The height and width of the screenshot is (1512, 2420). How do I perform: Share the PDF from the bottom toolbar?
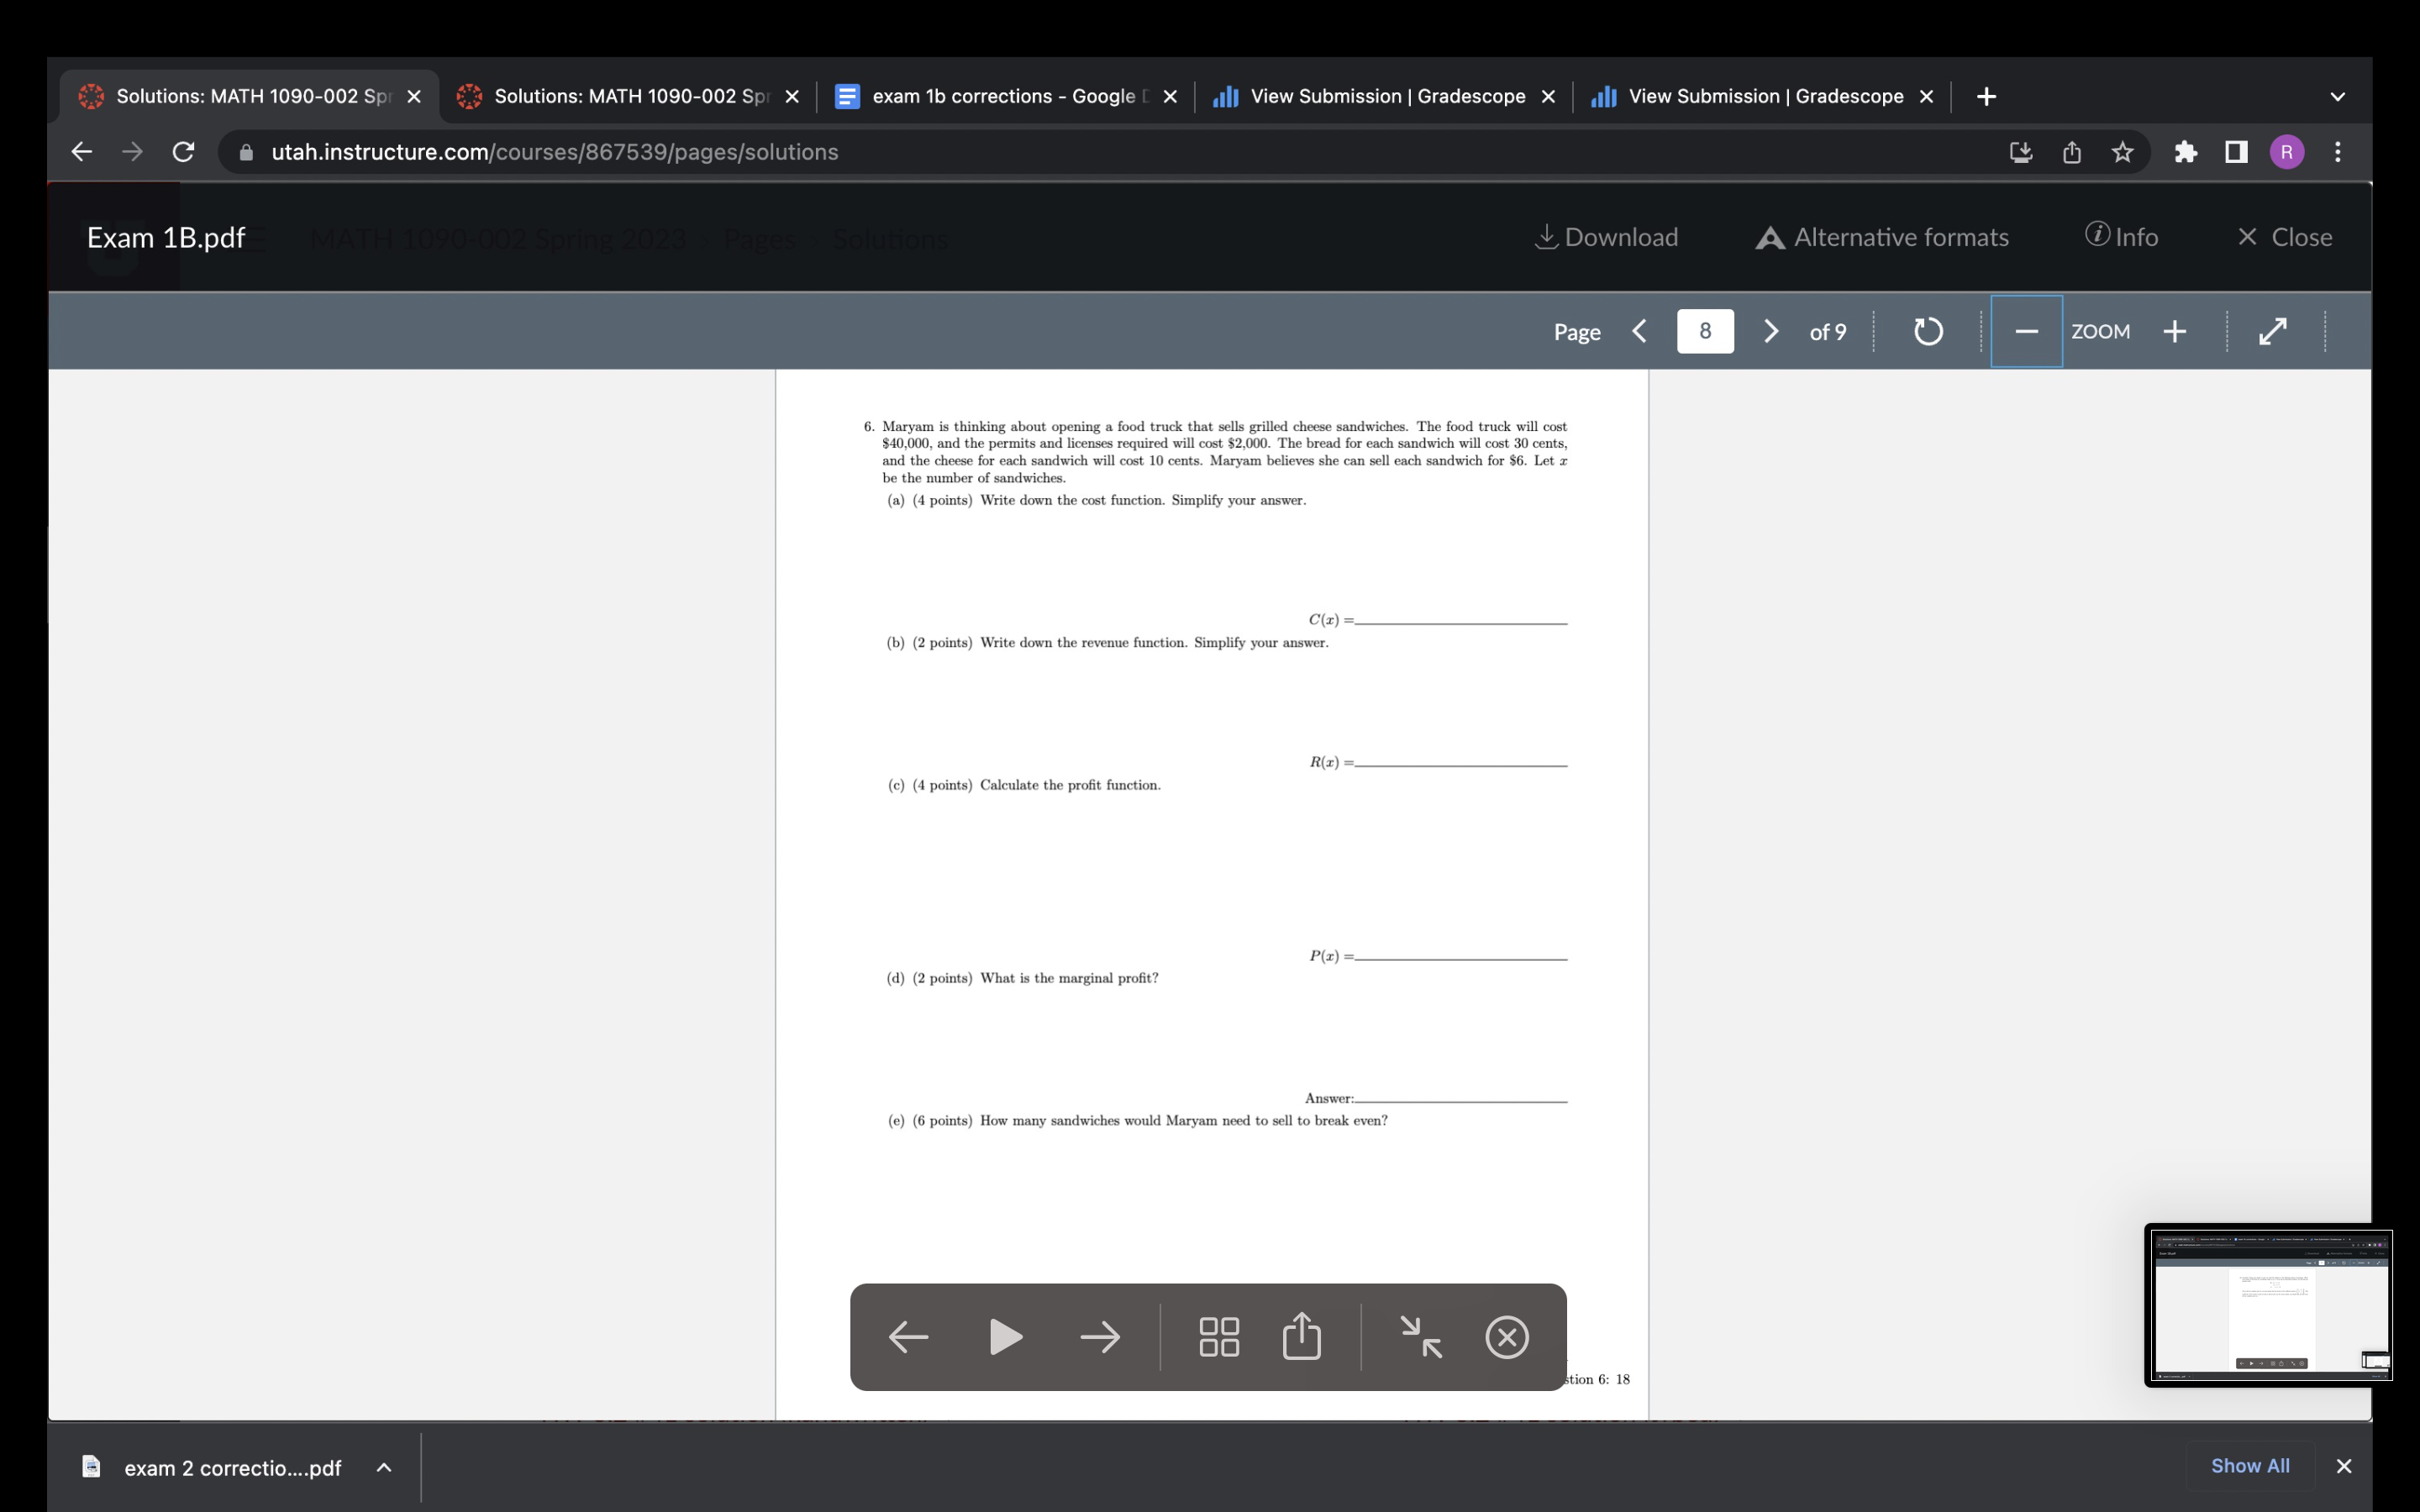click(x=1300, y=1336)
